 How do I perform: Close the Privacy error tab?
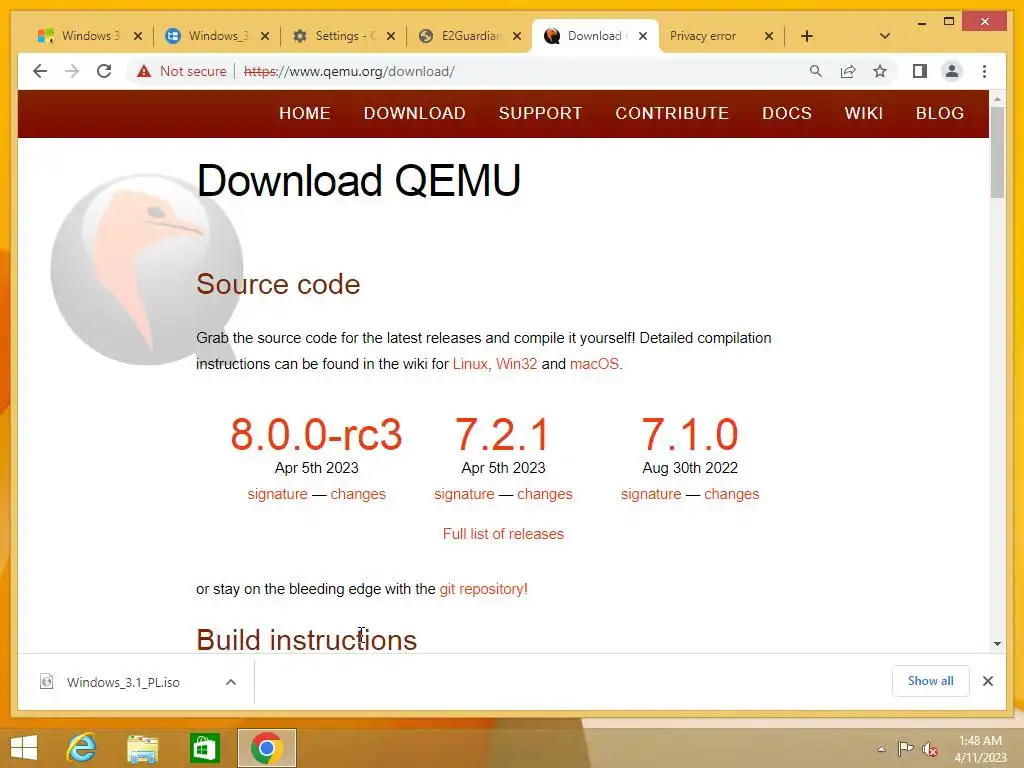[x=769, y=36]
